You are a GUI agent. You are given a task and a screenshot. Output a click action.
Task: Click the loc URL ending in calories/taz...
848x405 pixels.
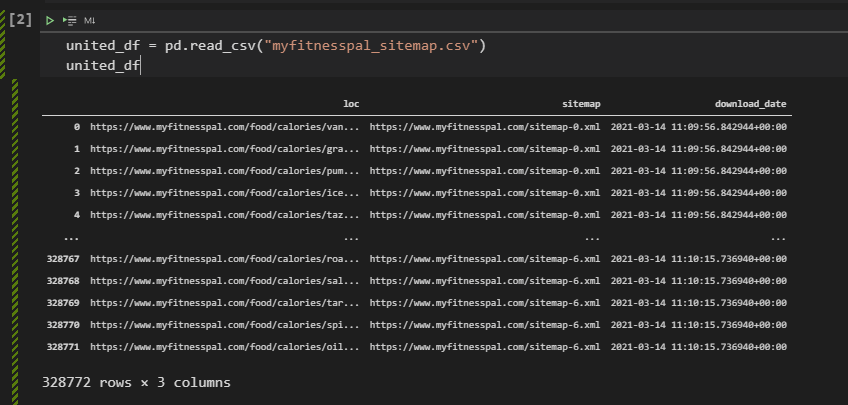point(224,215)
